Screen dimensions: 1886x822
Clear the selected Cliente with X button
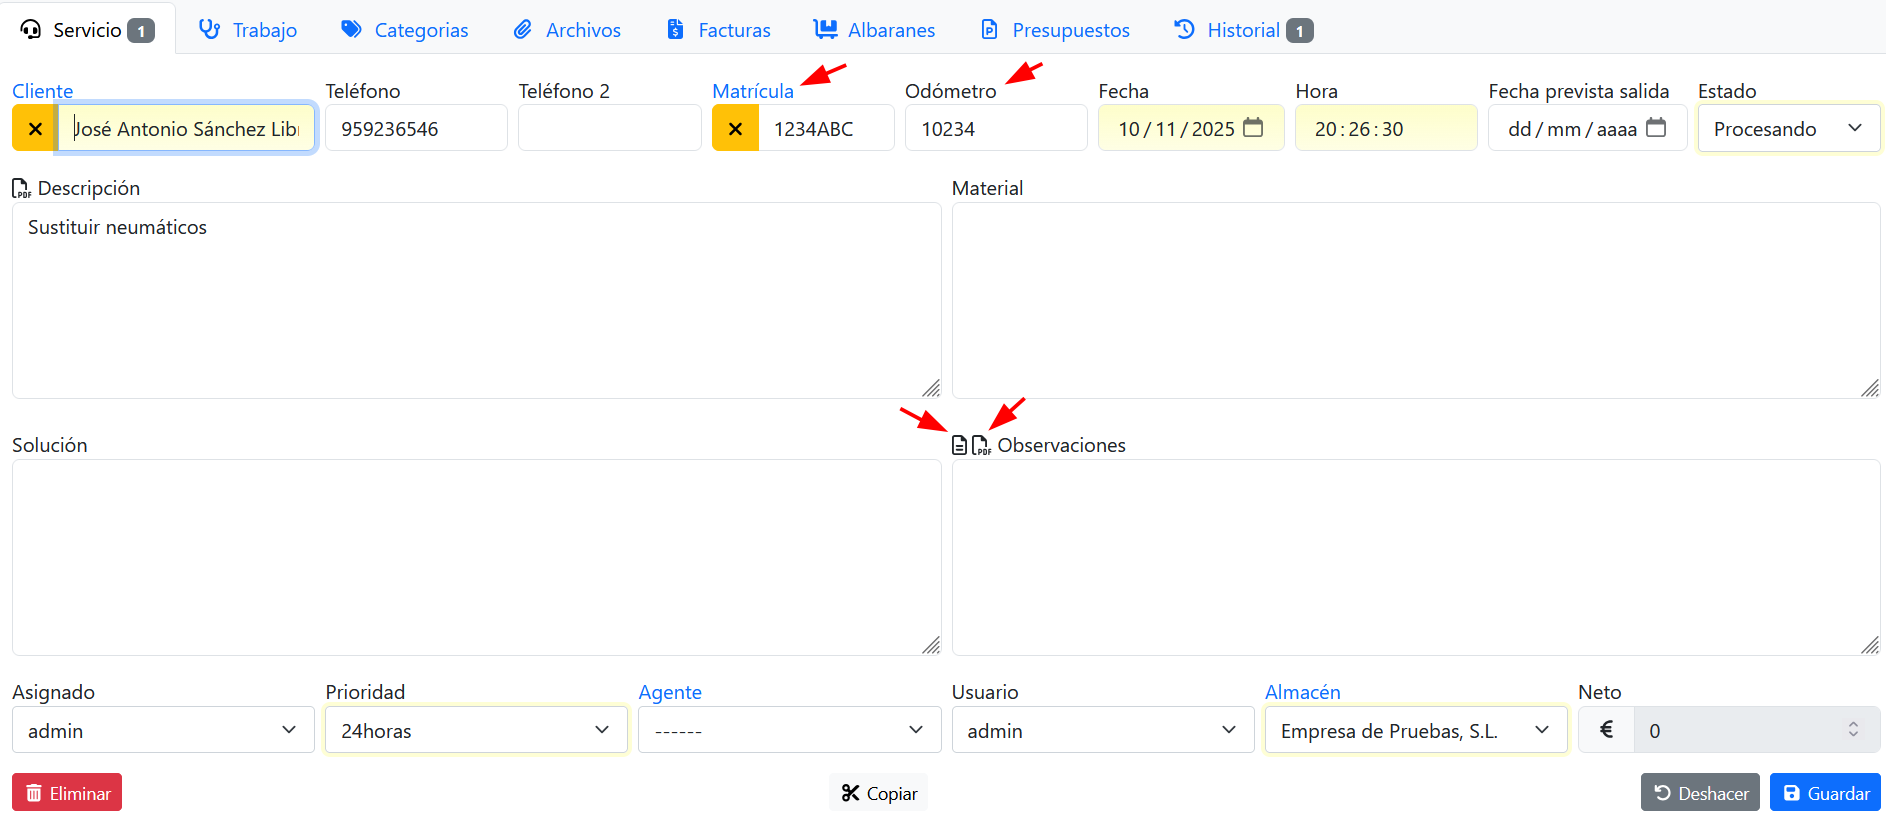point(35,129)
